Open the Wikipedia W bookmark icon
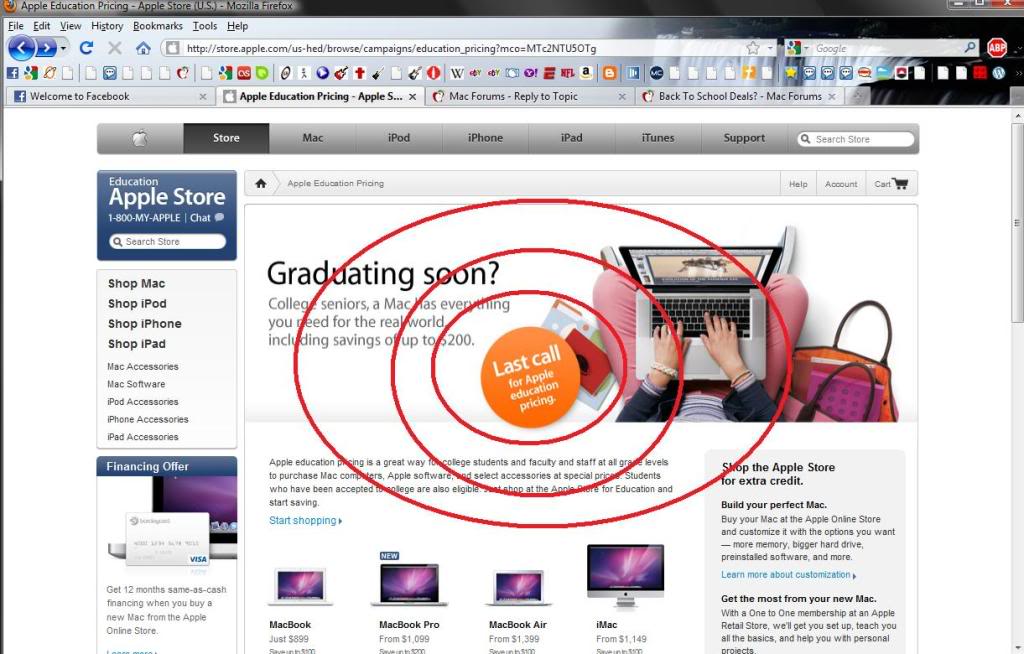1024x654 pixels. click(x=457, y=73)
